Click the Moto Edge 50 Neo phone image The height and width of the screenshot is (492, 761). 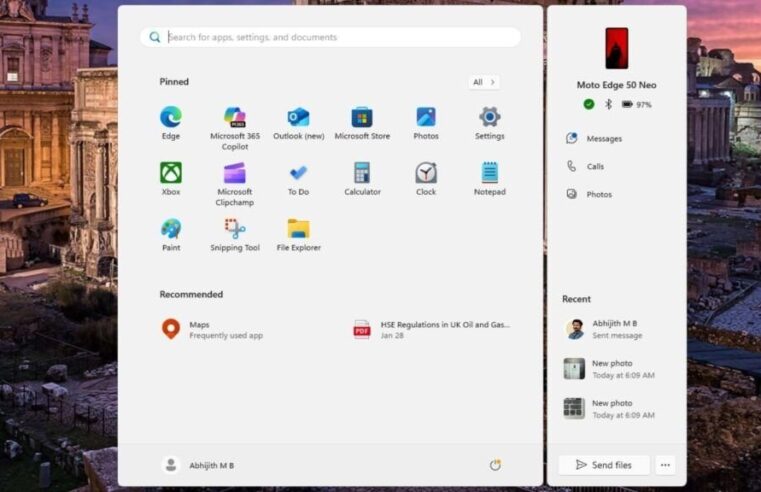[616, 48]
